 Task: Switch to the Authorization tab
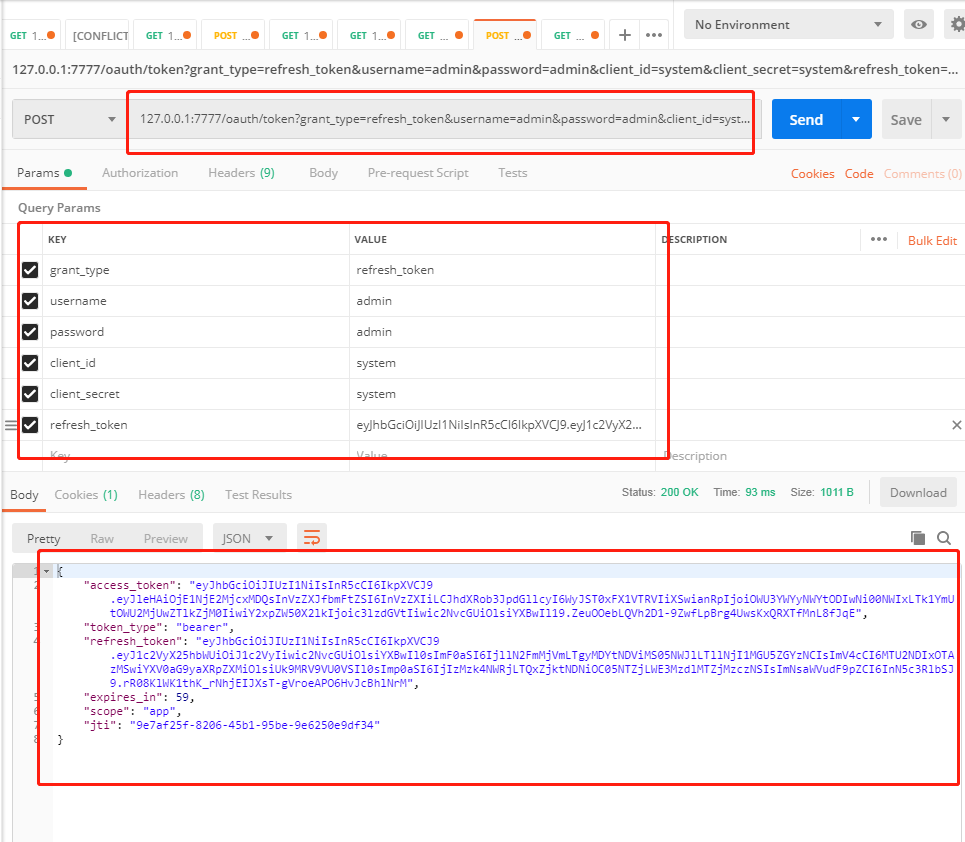click(140, 173)
